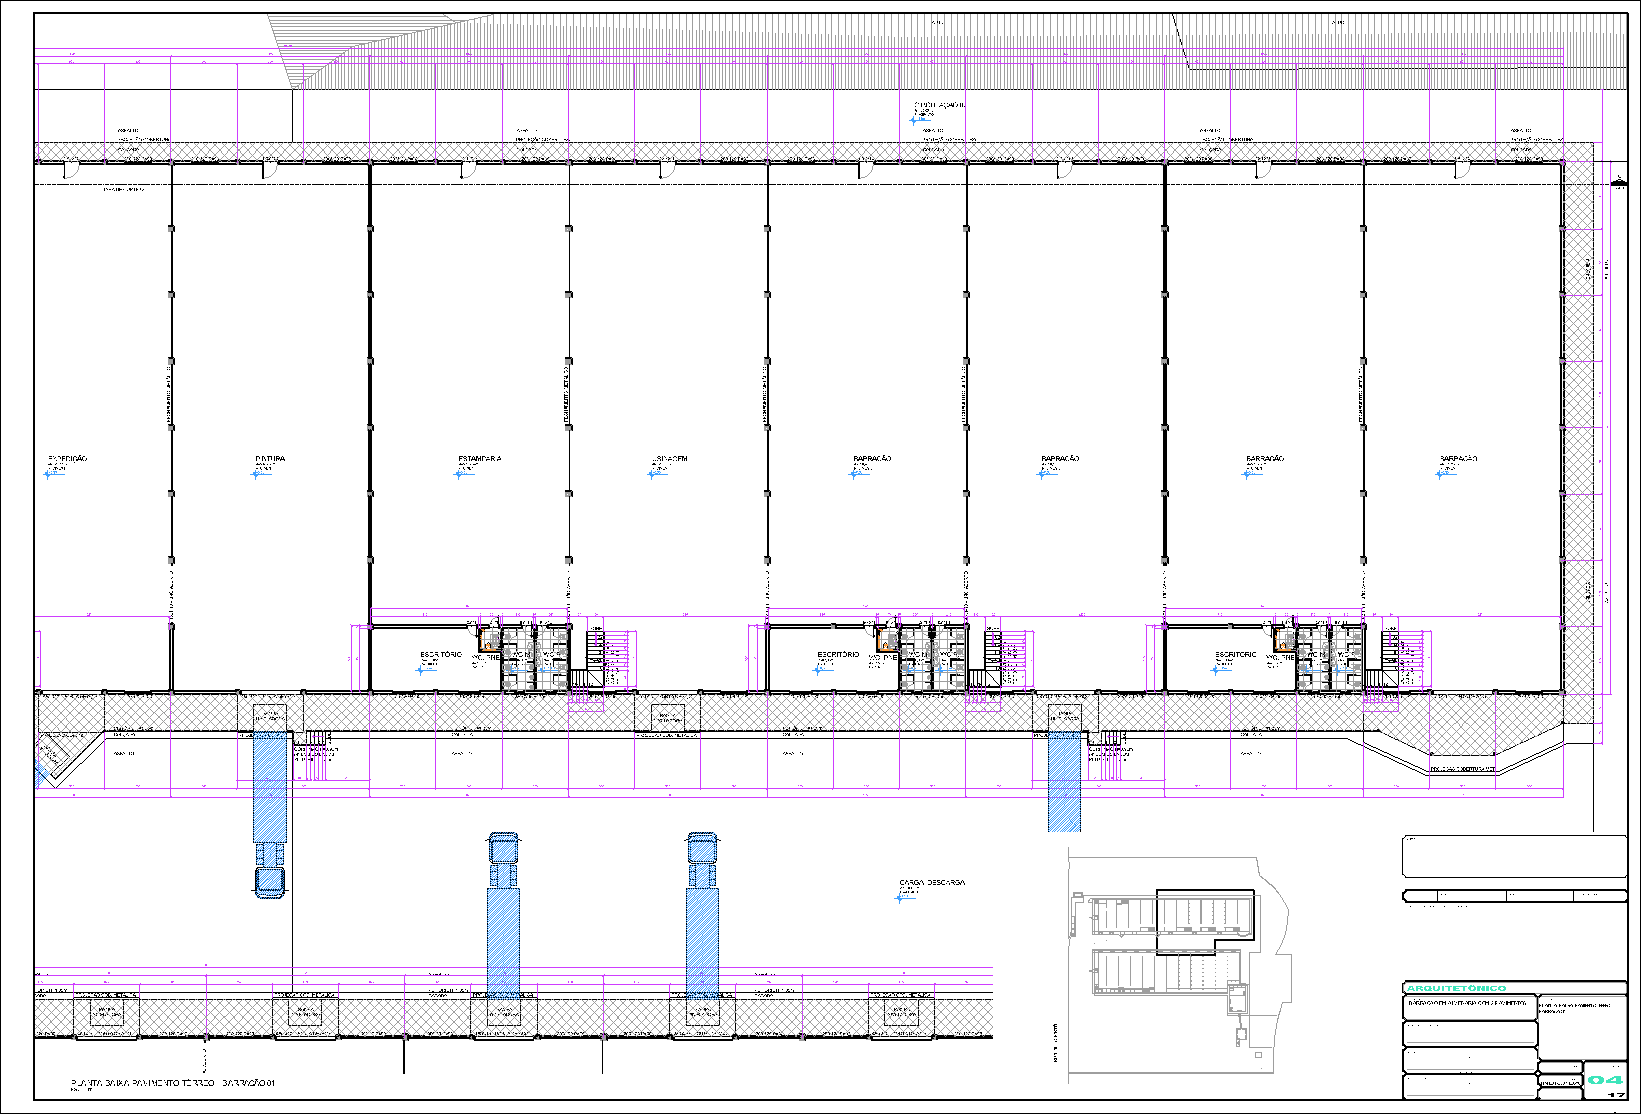Click the door swing at the top-left corner
Screen dimensions: 1641x1114
(71, 172)
